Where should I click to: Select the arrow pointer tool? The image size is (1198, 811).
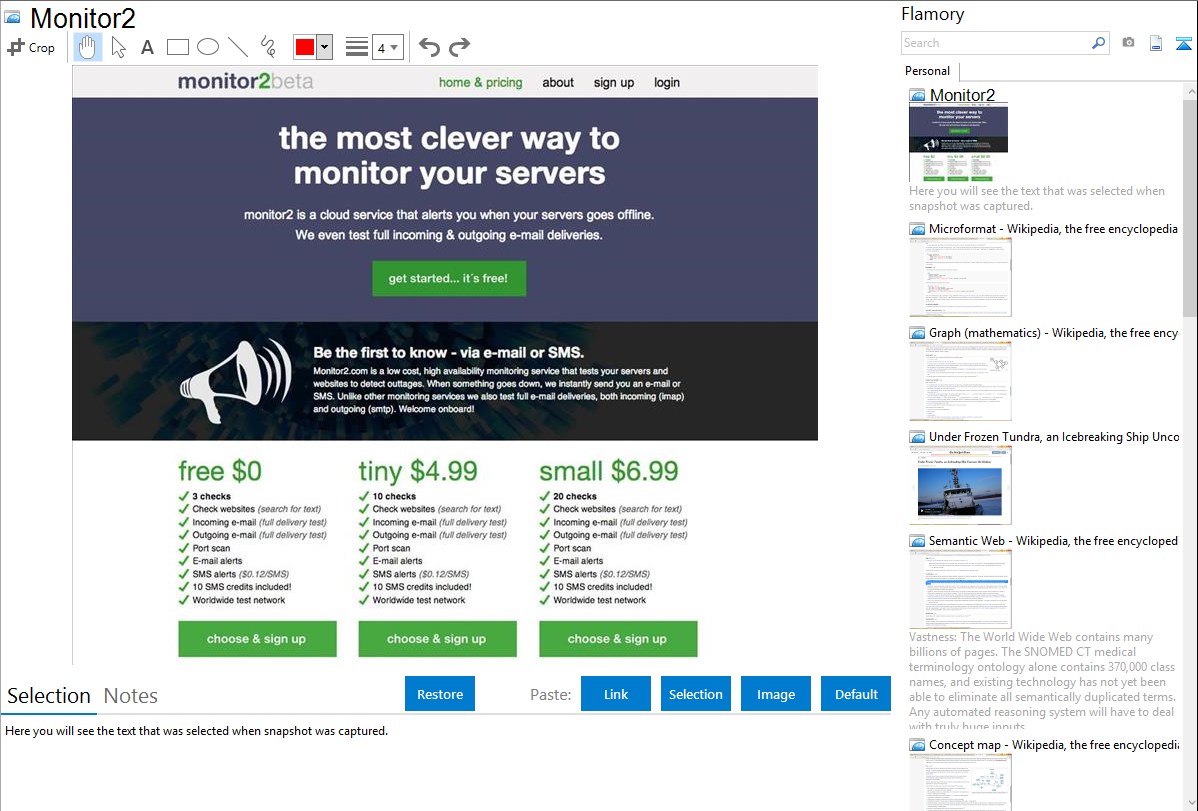[x=118, y=47]
